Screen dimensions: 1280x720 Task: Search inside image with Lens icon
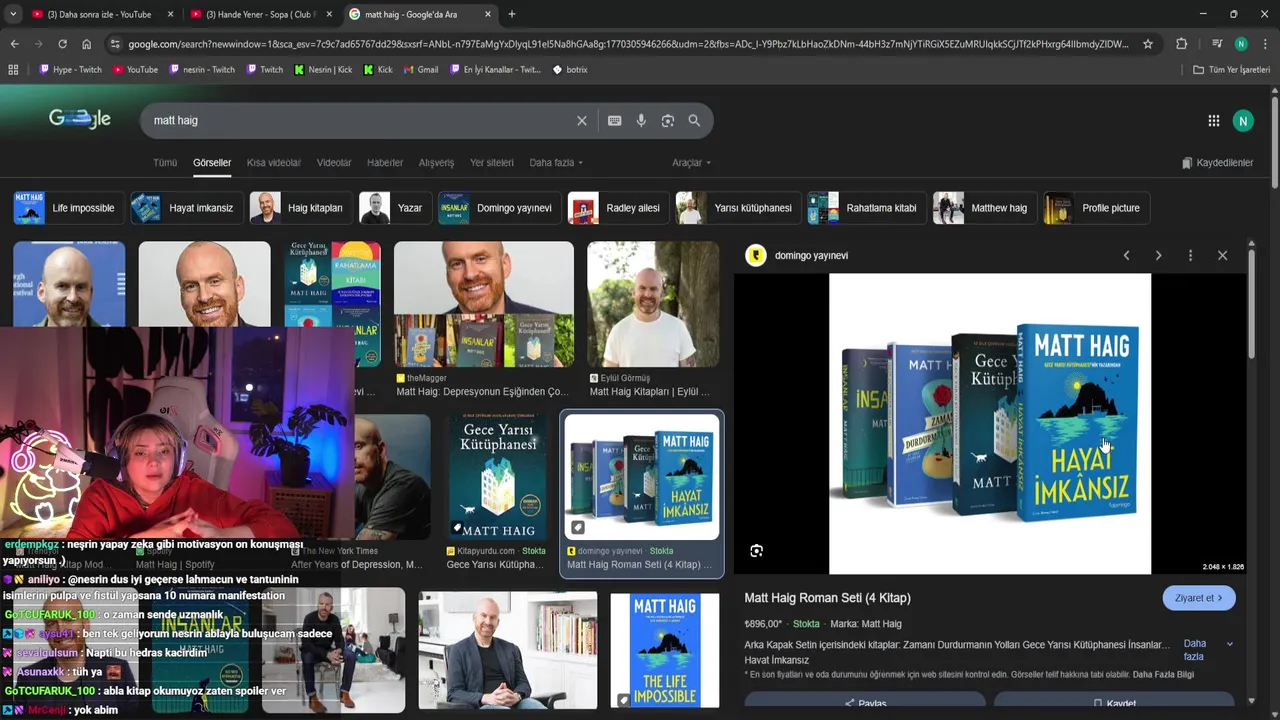tap(757, 551)
